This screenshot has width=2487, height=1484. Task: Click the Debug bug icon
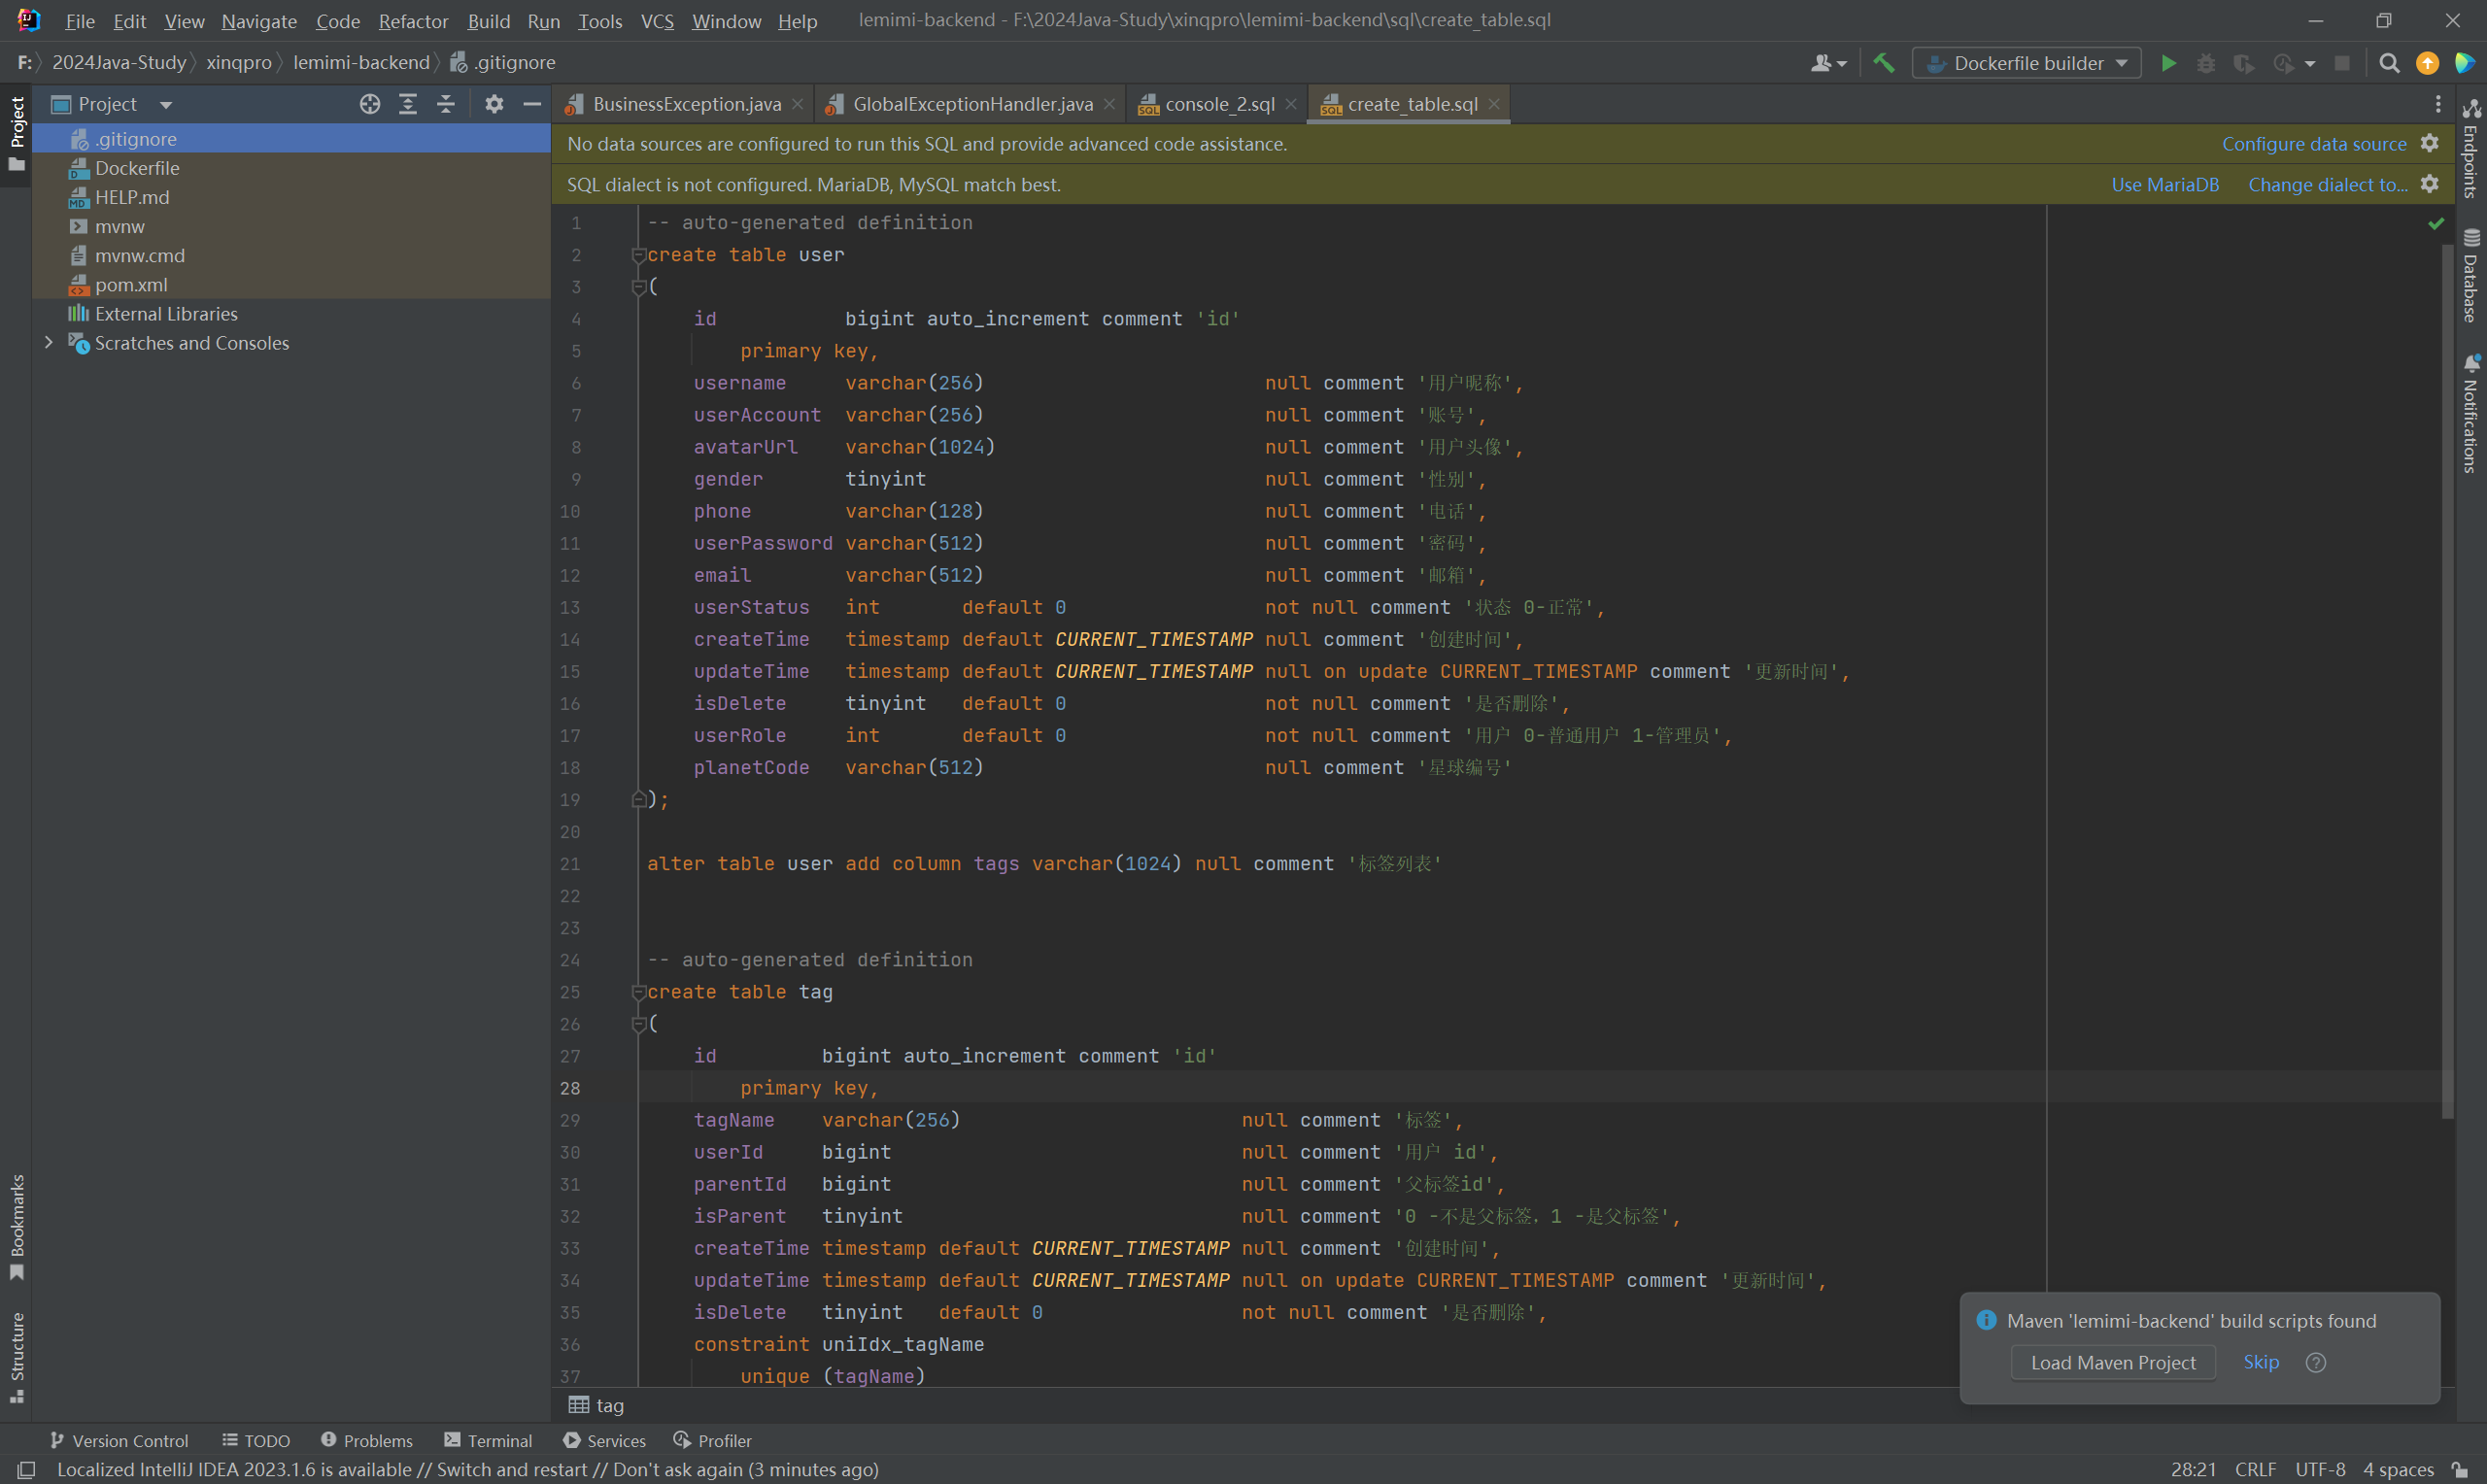pyautogui.click(x=2206, y=63)
